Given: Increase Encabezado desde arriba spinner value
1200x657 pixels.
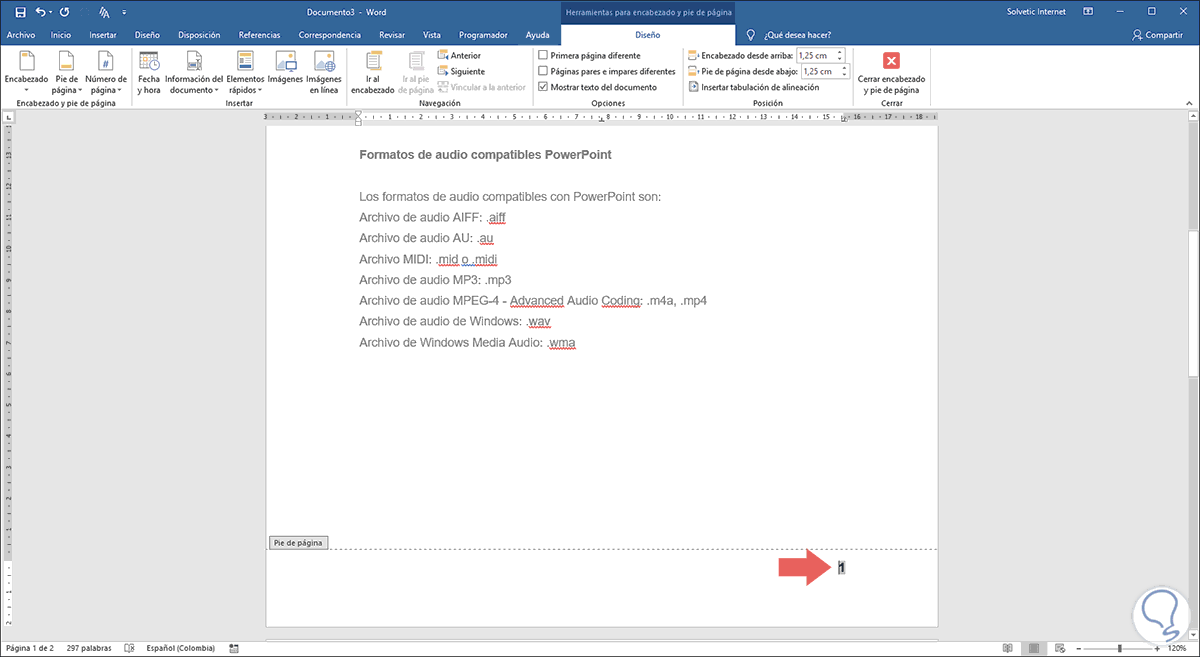Looking at the screenshot, I should (x=841, y=53).
